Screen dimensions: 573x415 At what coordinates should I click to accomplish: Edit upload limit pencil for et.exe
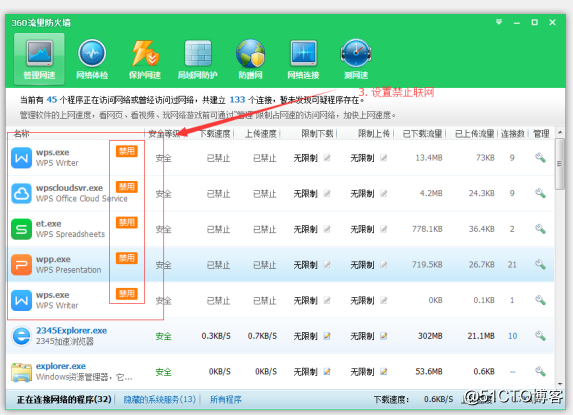383,229
